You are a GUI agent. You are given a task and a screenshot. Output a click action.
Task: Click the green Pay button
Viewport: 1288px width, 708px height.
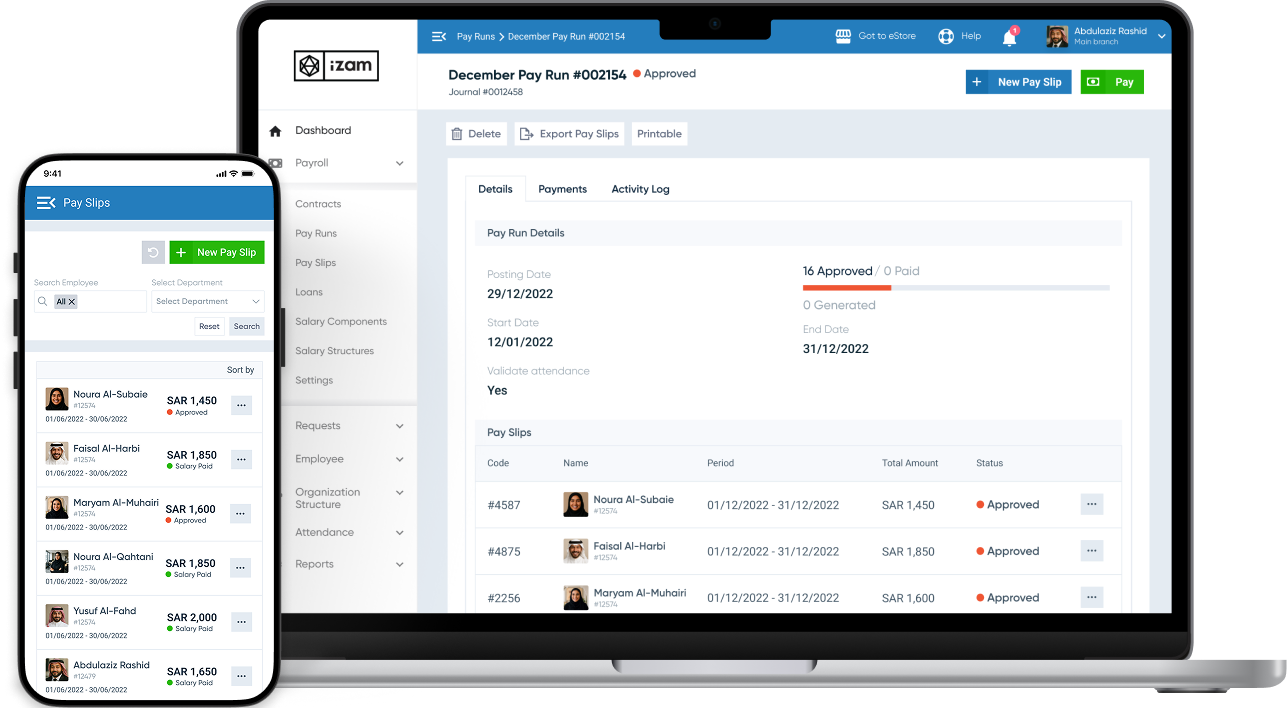click(x=1112, y=82)
